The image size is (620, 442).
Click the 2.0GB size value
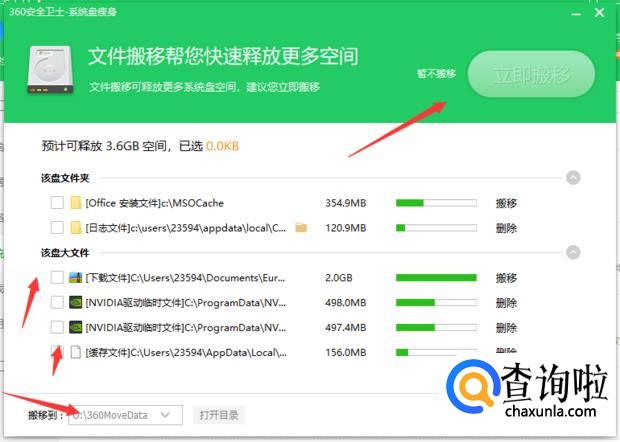(338, 278)
